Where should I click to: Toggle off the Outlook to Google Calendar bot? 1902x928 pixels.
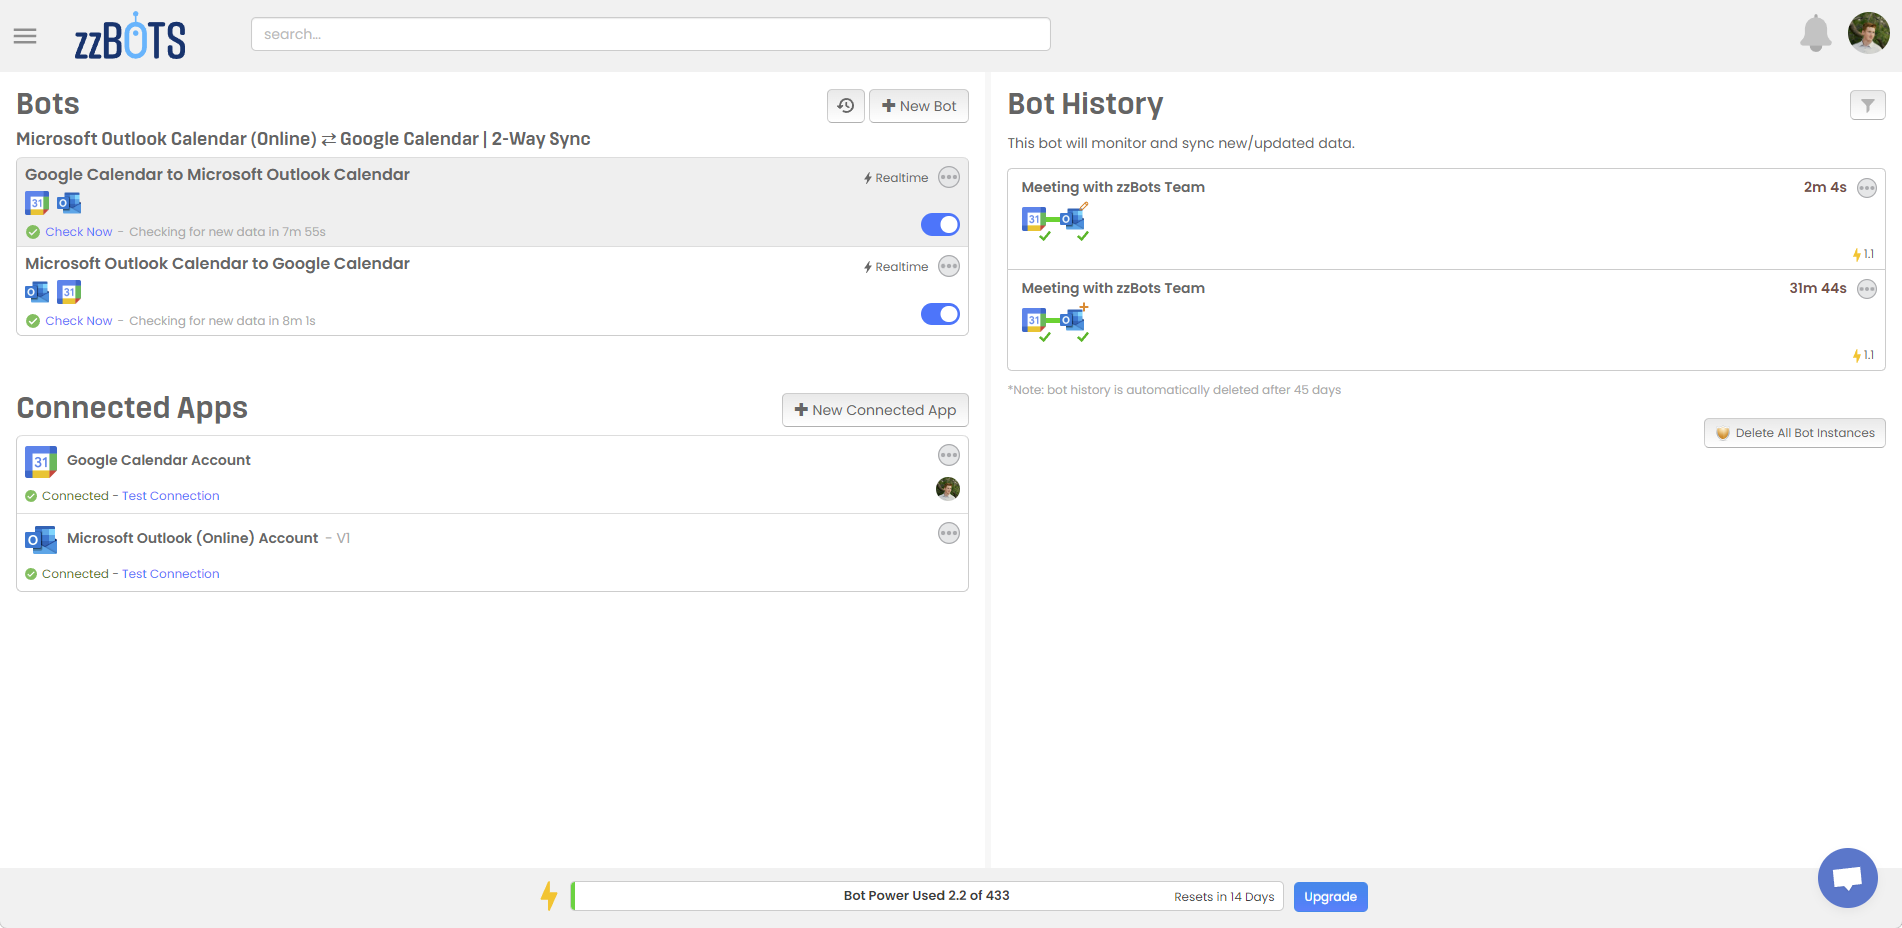(940, 314)
